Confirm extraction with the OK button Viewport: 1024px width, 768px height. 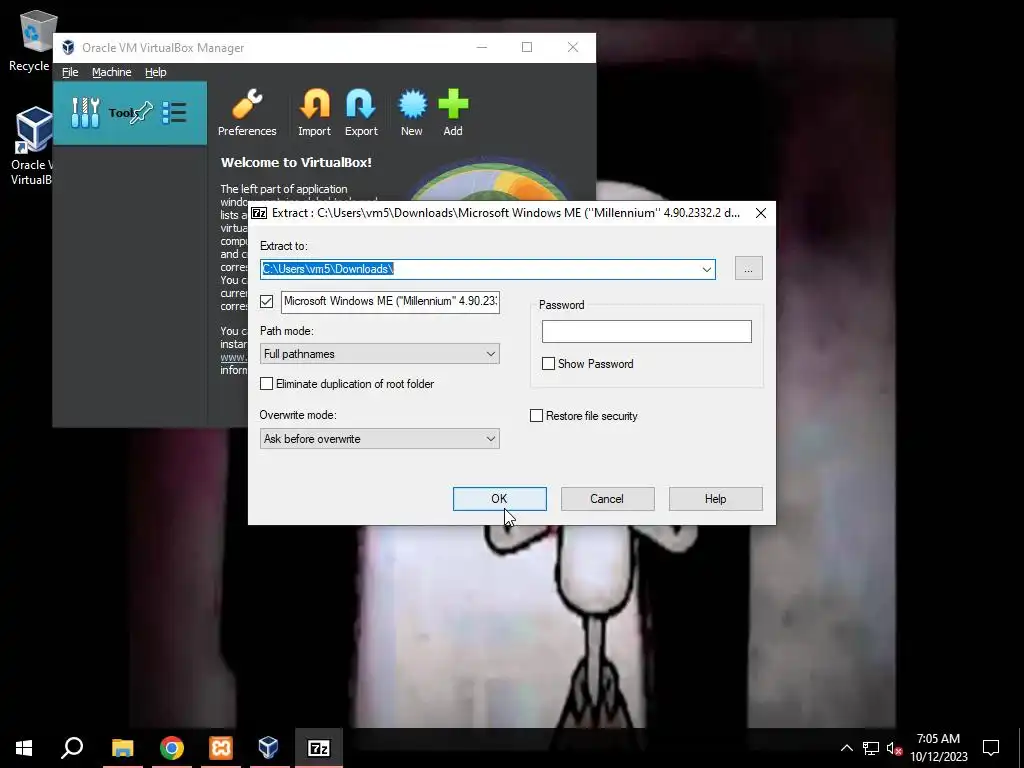500,499
